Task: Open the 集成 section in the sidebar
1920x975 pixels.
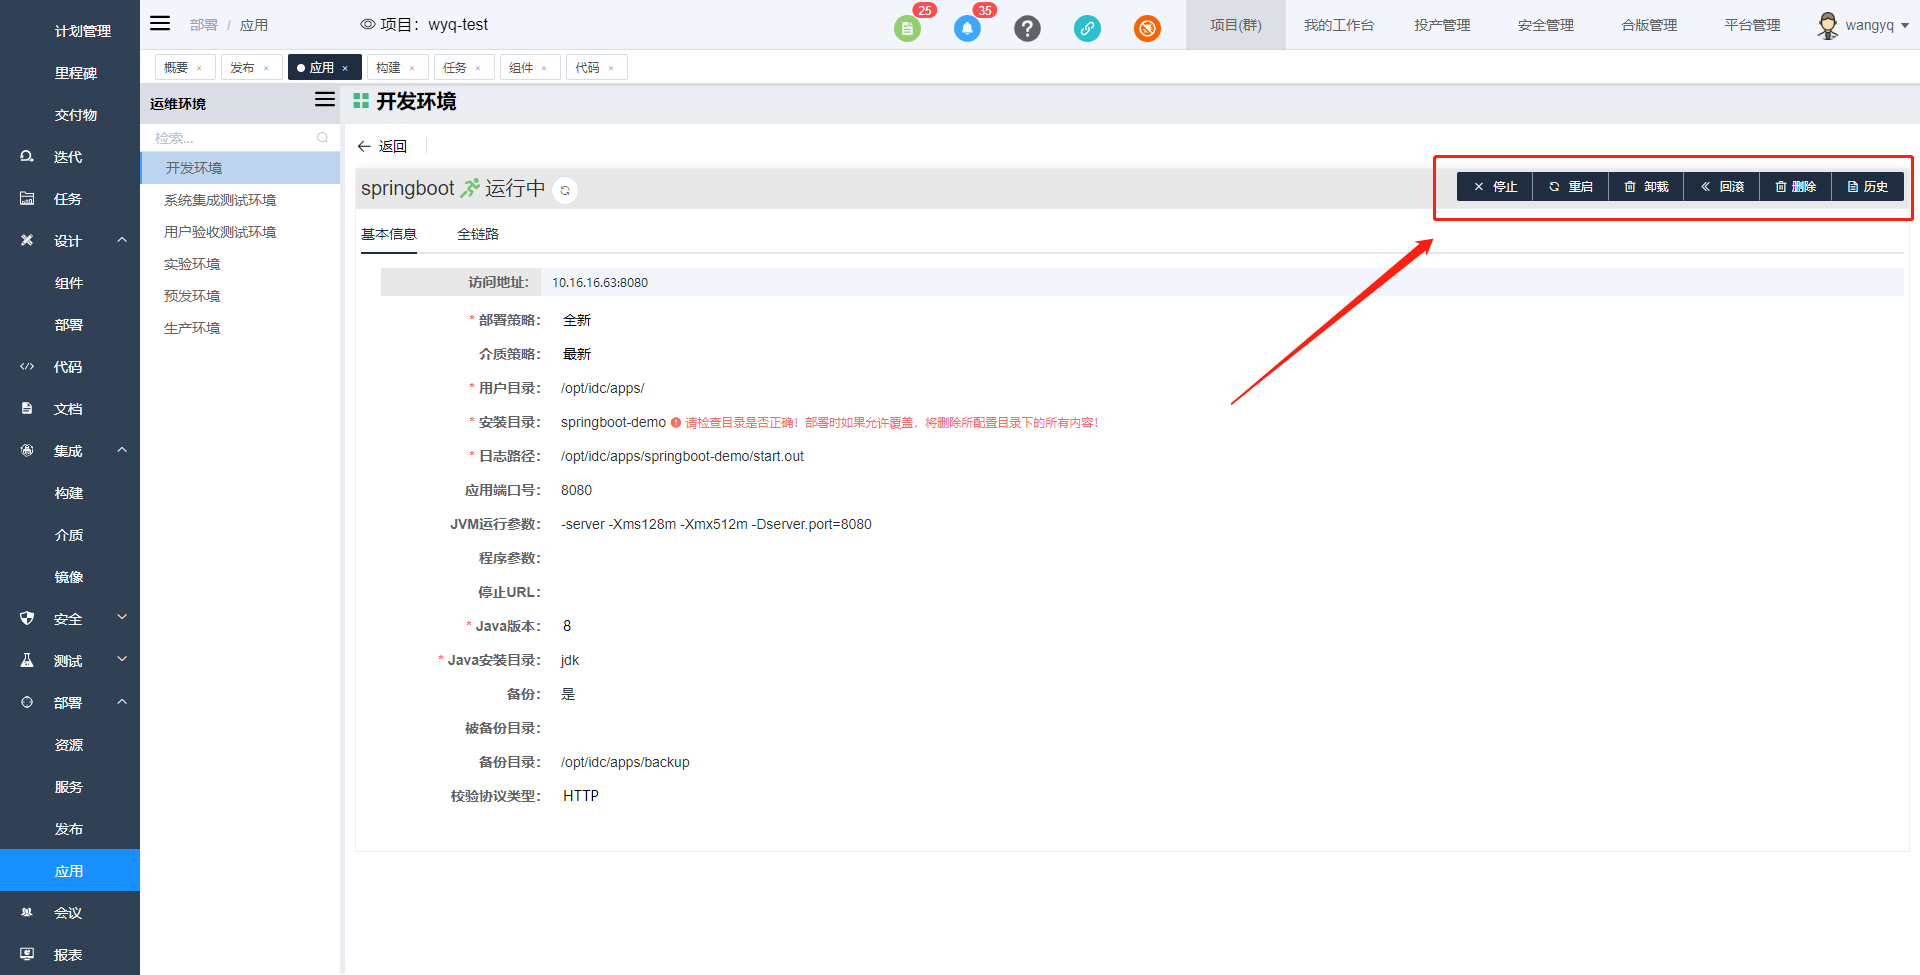Action: (67, 450)
